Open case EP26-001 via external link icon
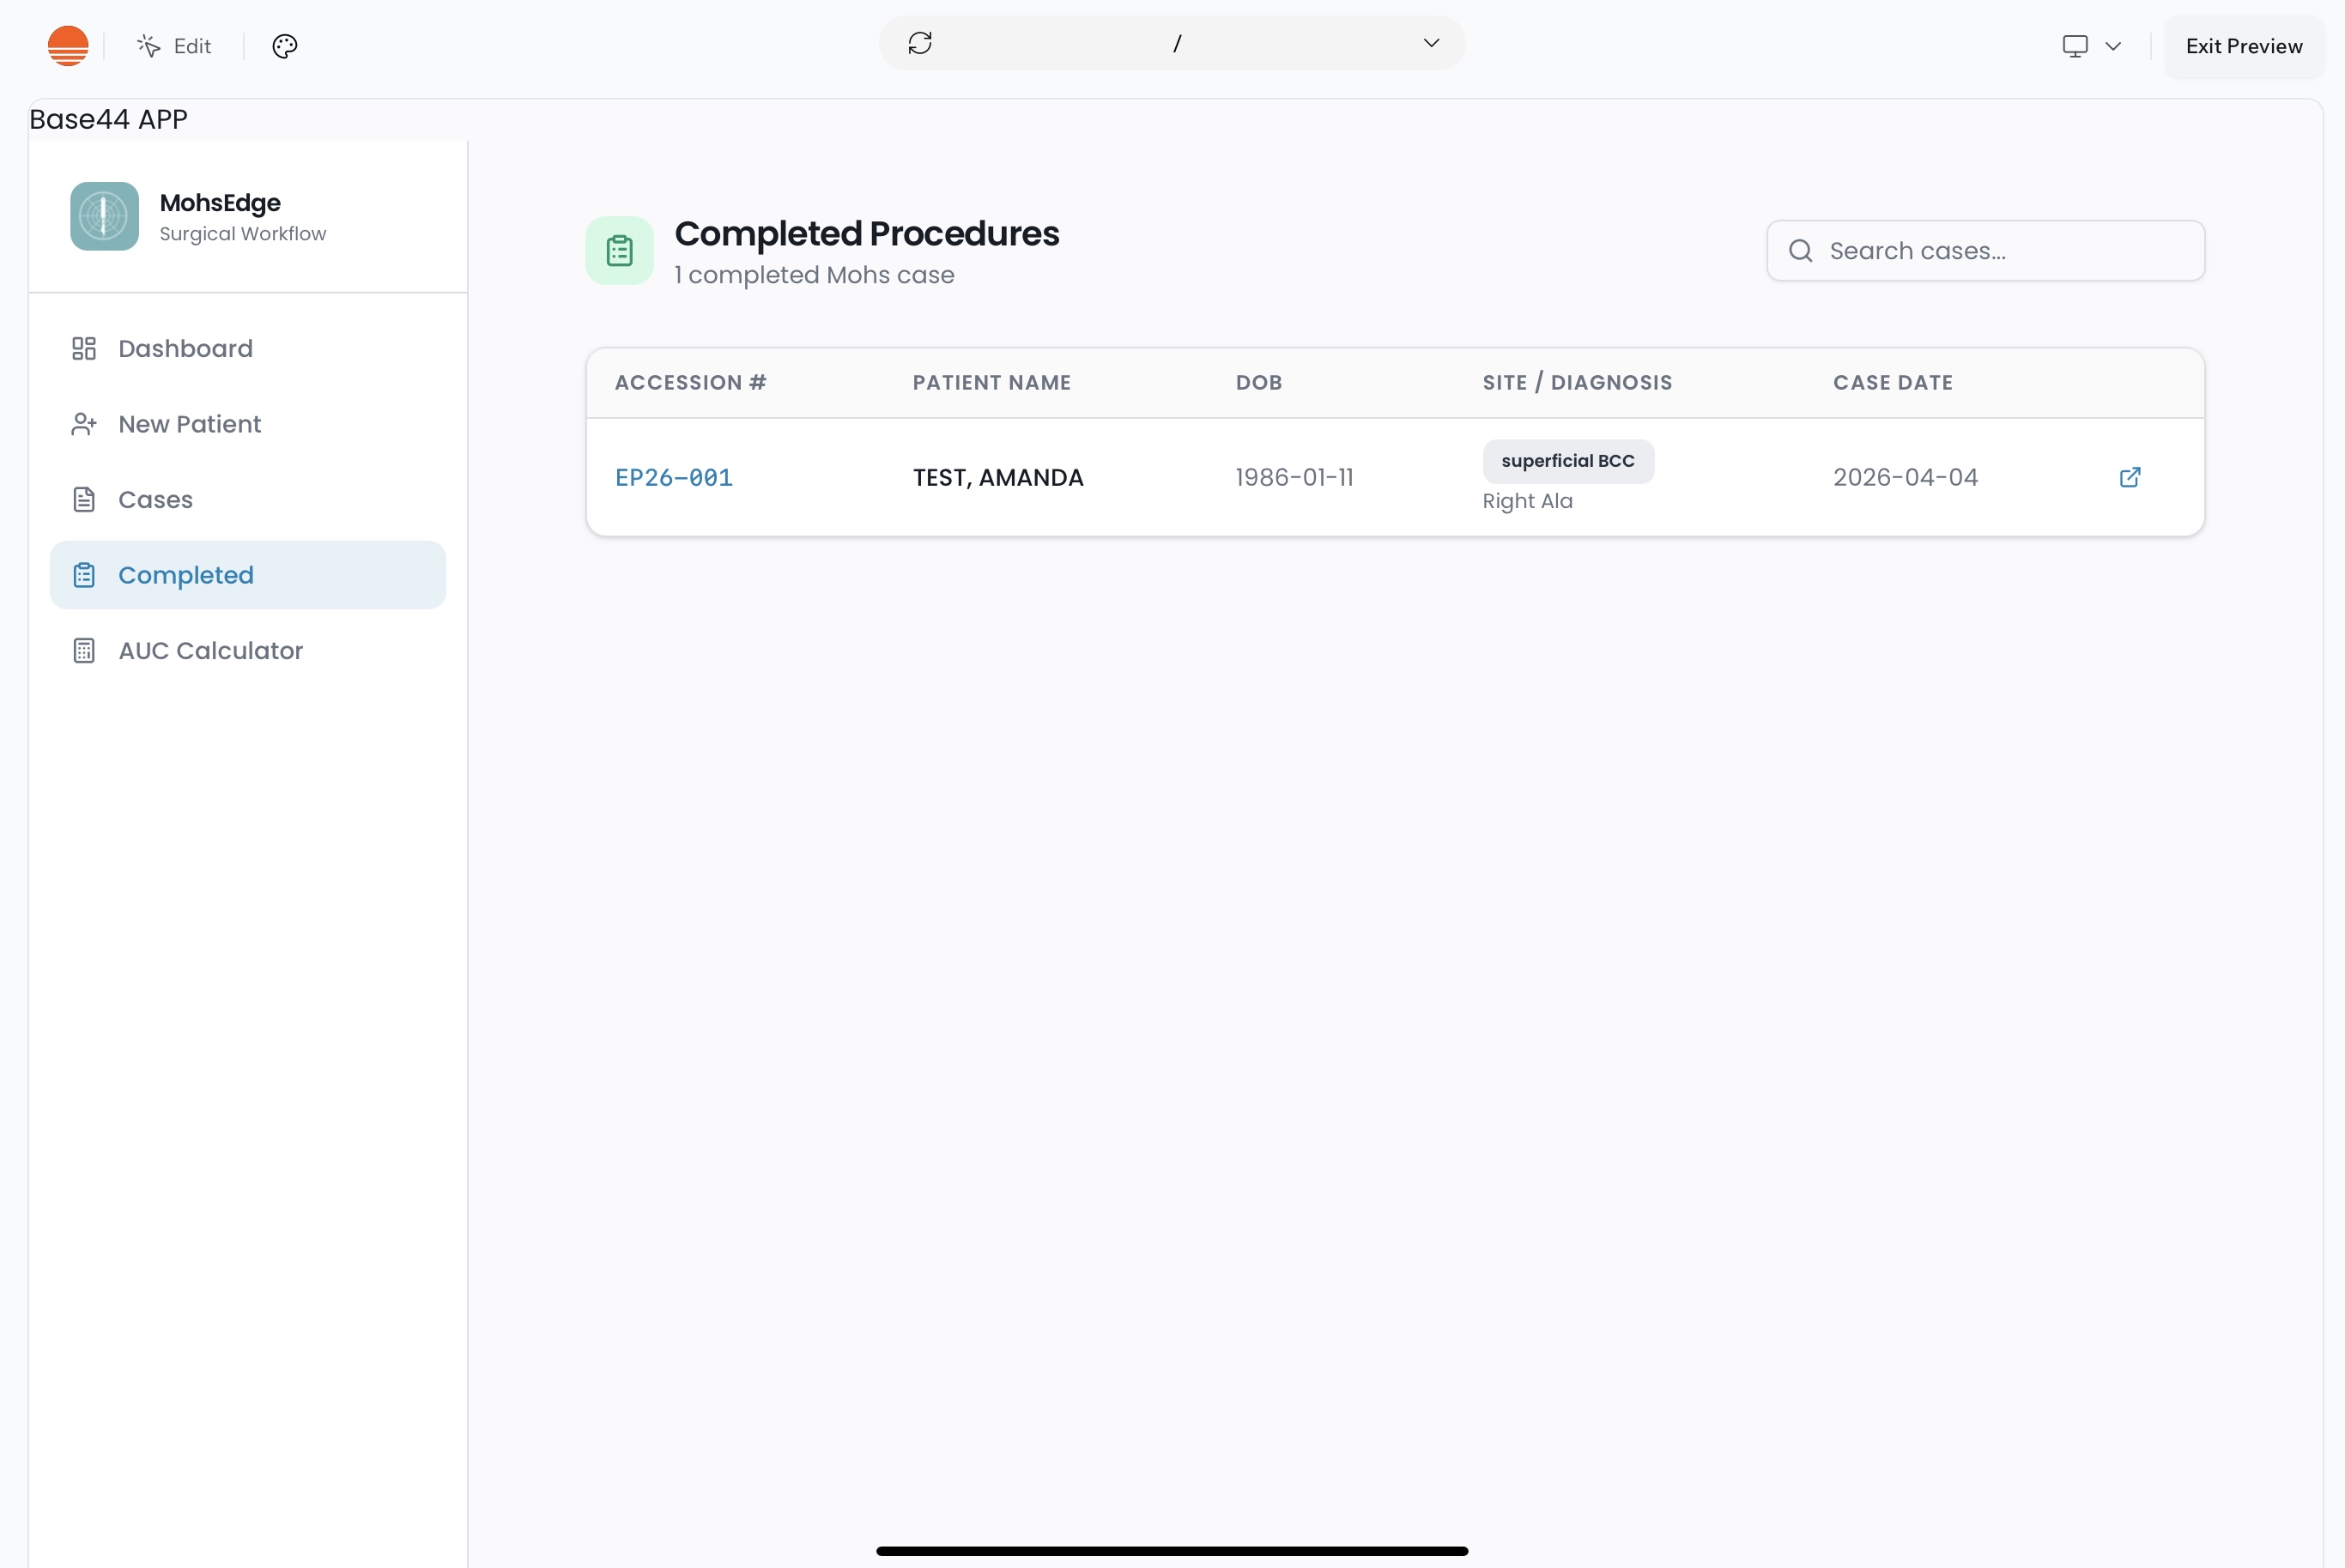 pyautogui.click(x=2130, y=477)
